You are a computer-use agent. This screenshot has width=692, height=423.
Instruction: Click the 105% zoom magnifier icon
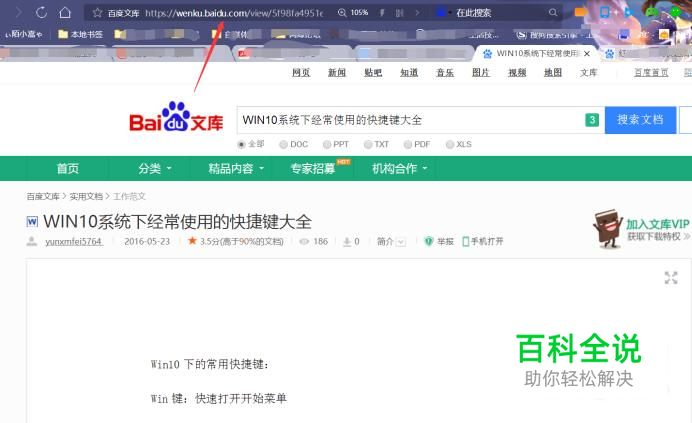pos(342,13)
